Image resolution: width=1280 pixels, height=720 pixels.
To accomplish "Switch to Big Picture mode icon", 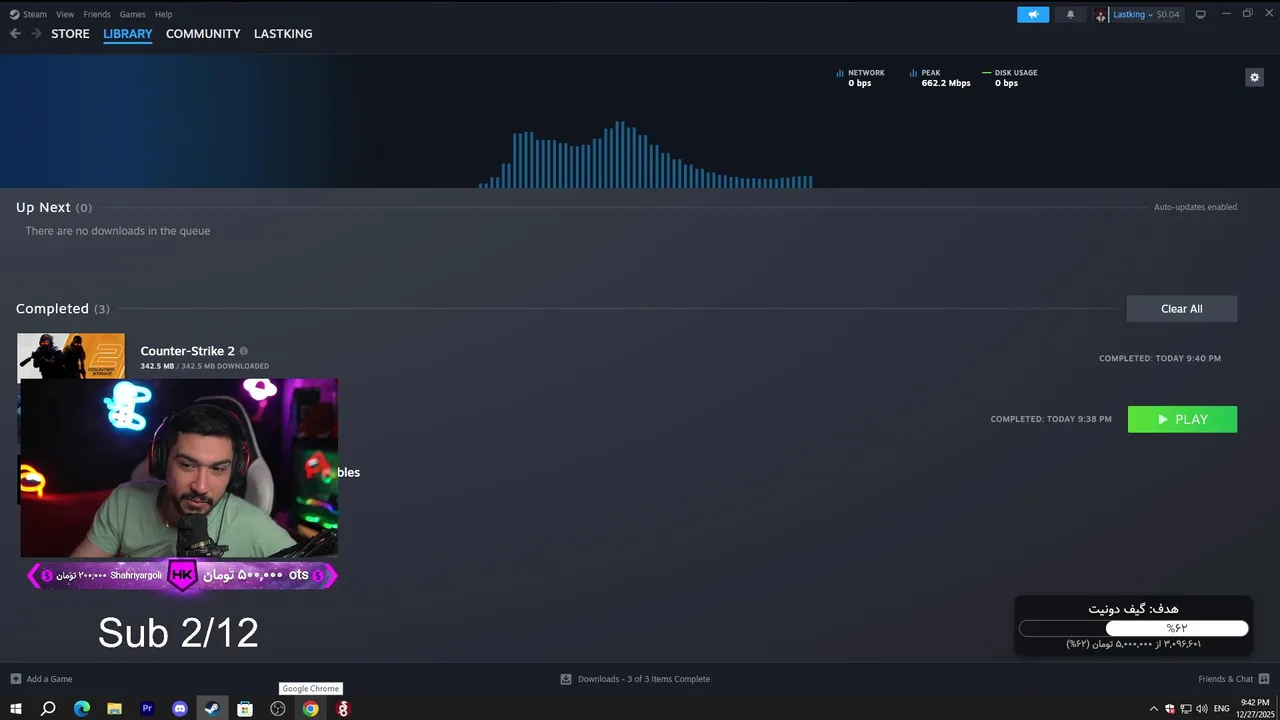I will pyautogui.click(x=1201, y=14).
